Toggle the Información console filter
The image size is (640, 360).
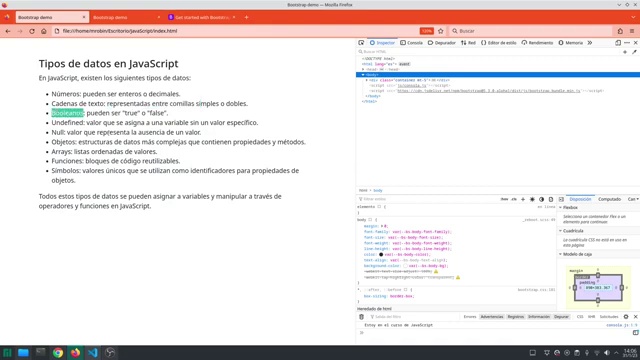539,317
